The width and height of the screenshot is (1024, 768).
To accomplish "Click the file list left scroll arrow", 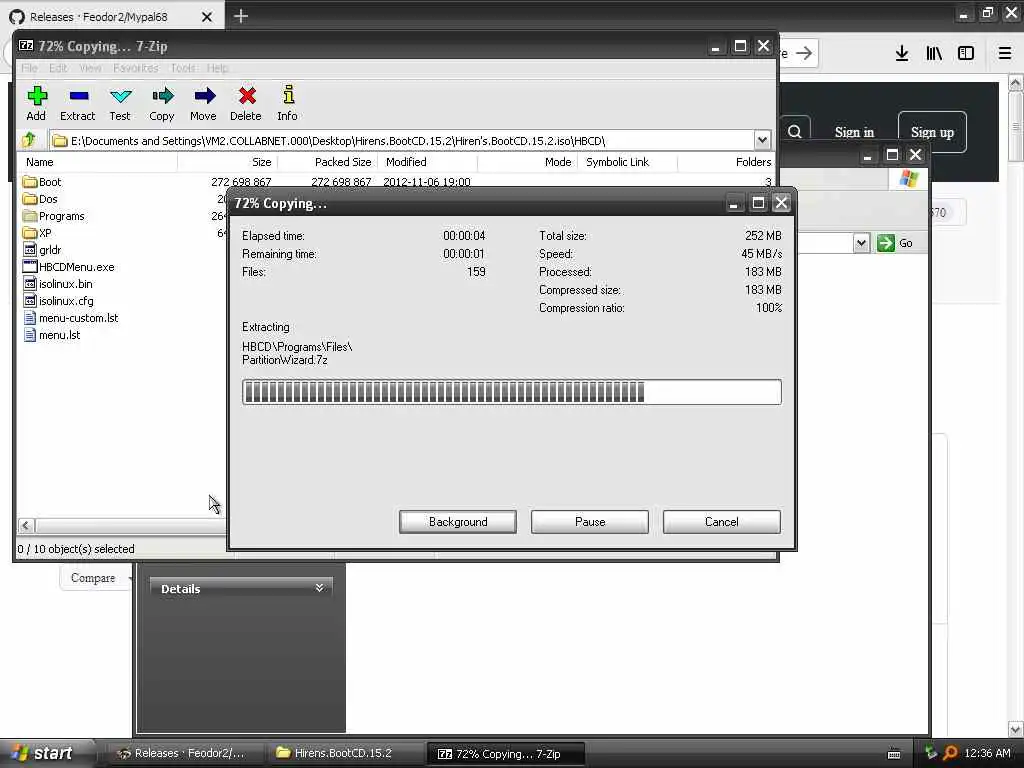I will point(26,525).
